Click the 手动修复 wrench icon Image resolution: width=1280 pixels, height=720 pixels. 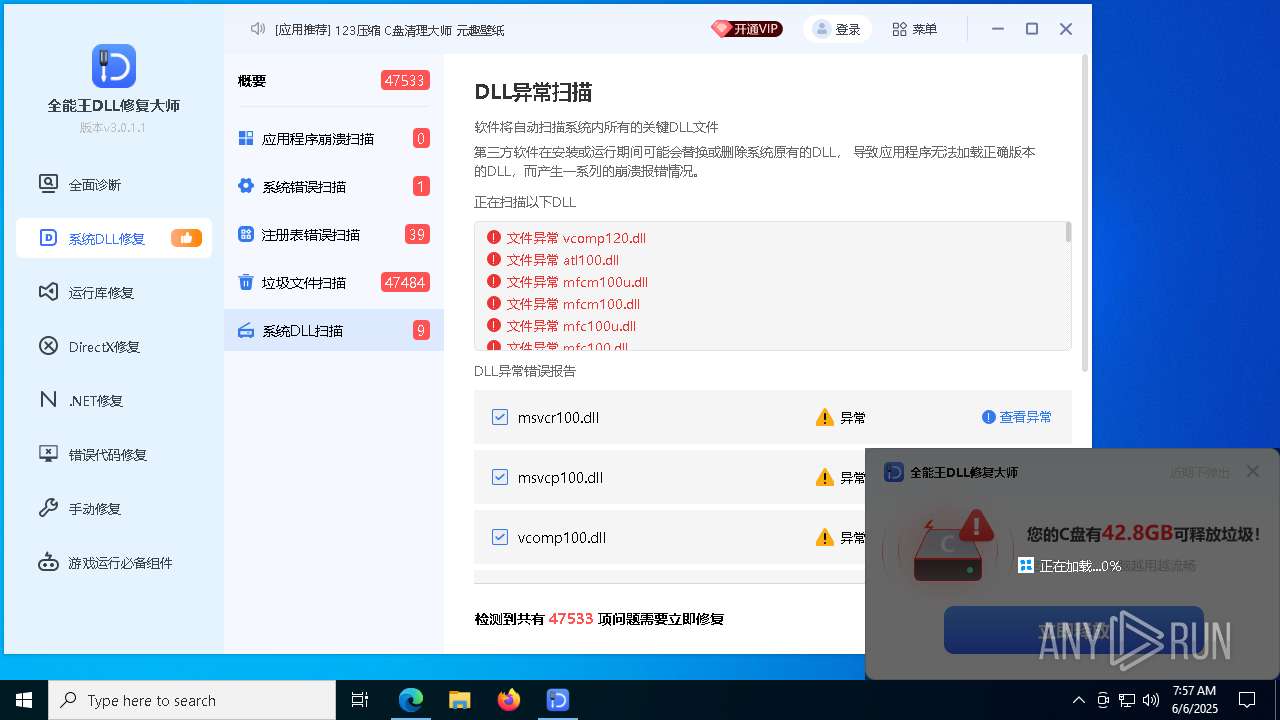coord(48,508)
